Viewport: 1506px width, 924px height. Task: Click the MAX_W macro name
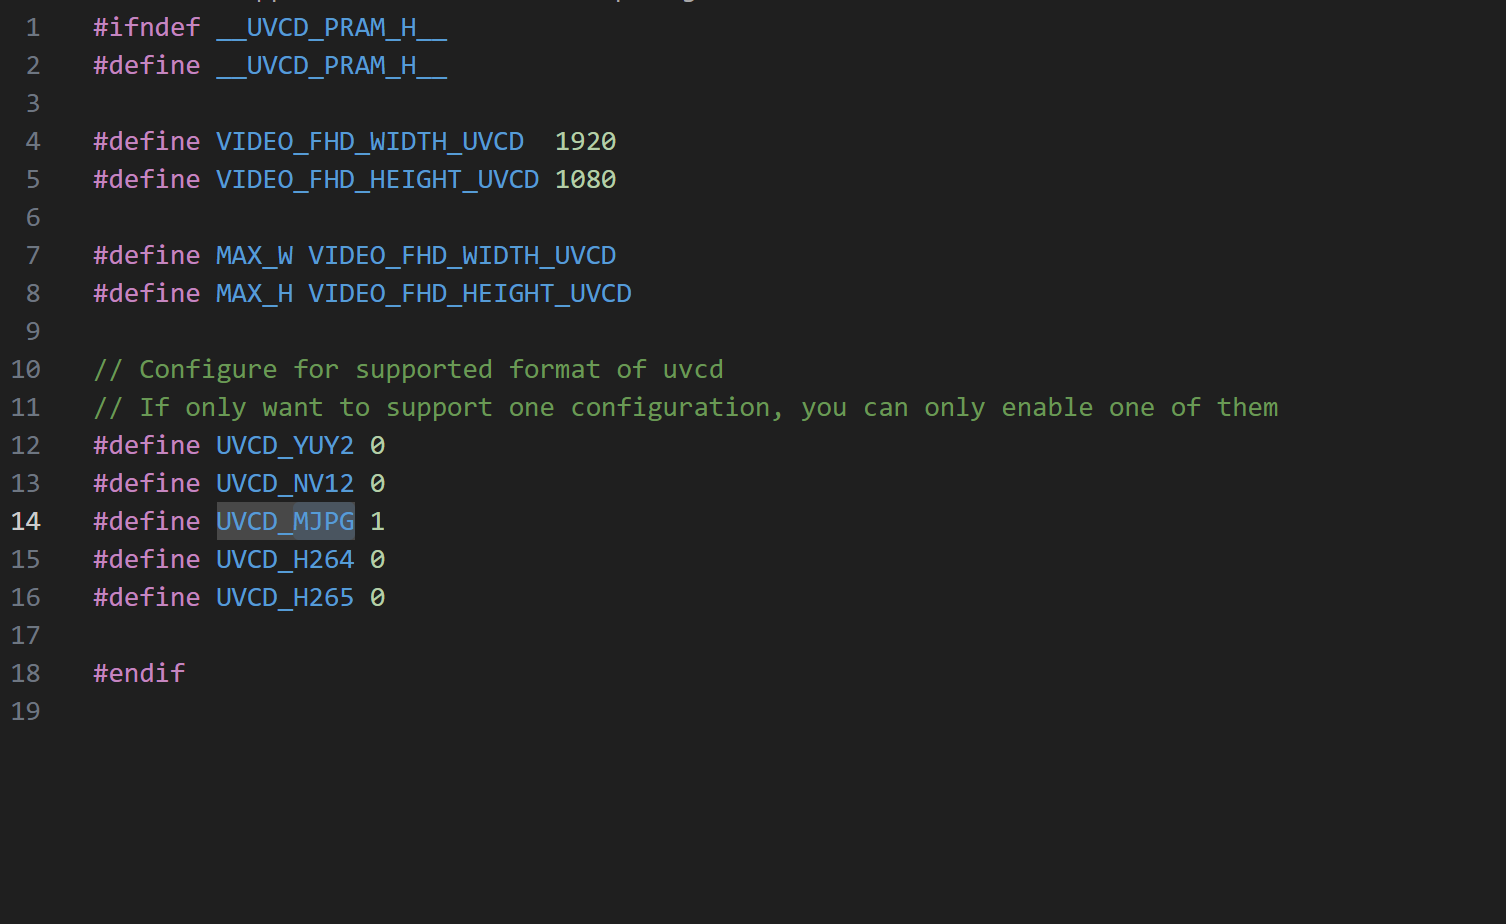coord(254,255)
